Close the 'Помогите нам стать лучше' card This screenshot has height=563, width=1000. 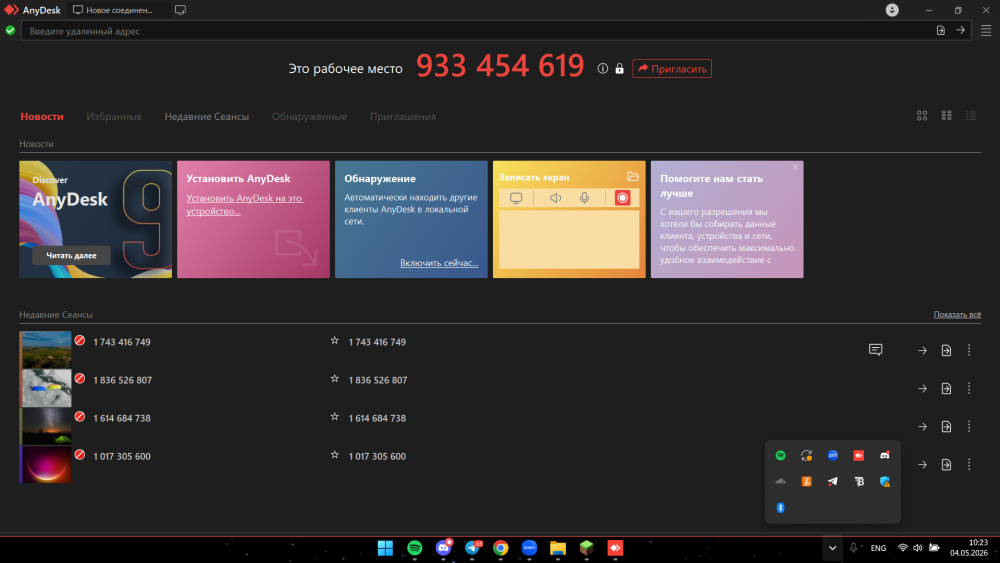(x=795, y=167)
